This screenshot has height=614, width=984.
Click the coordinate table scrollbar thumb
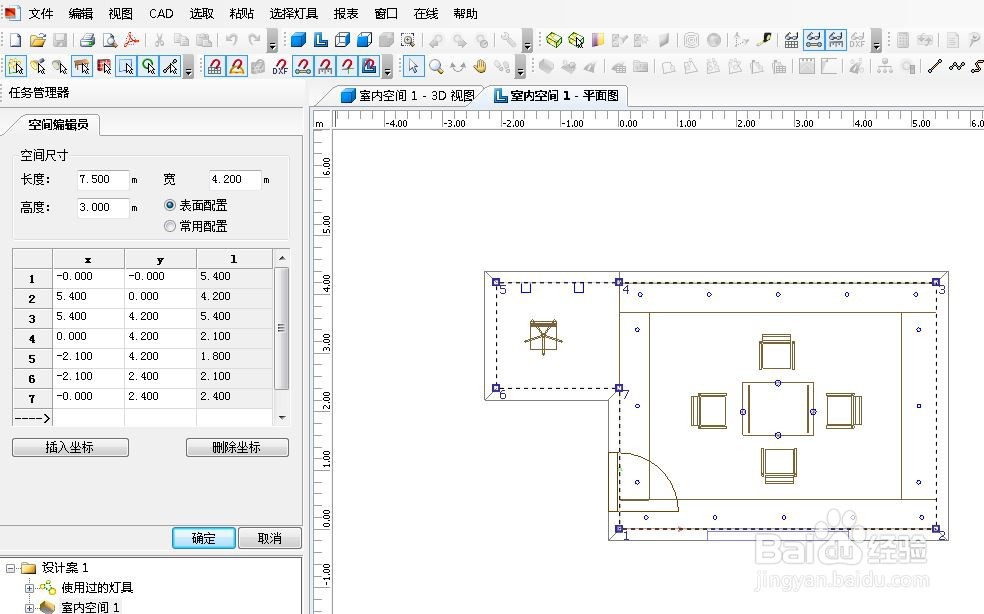click(281, 328)
